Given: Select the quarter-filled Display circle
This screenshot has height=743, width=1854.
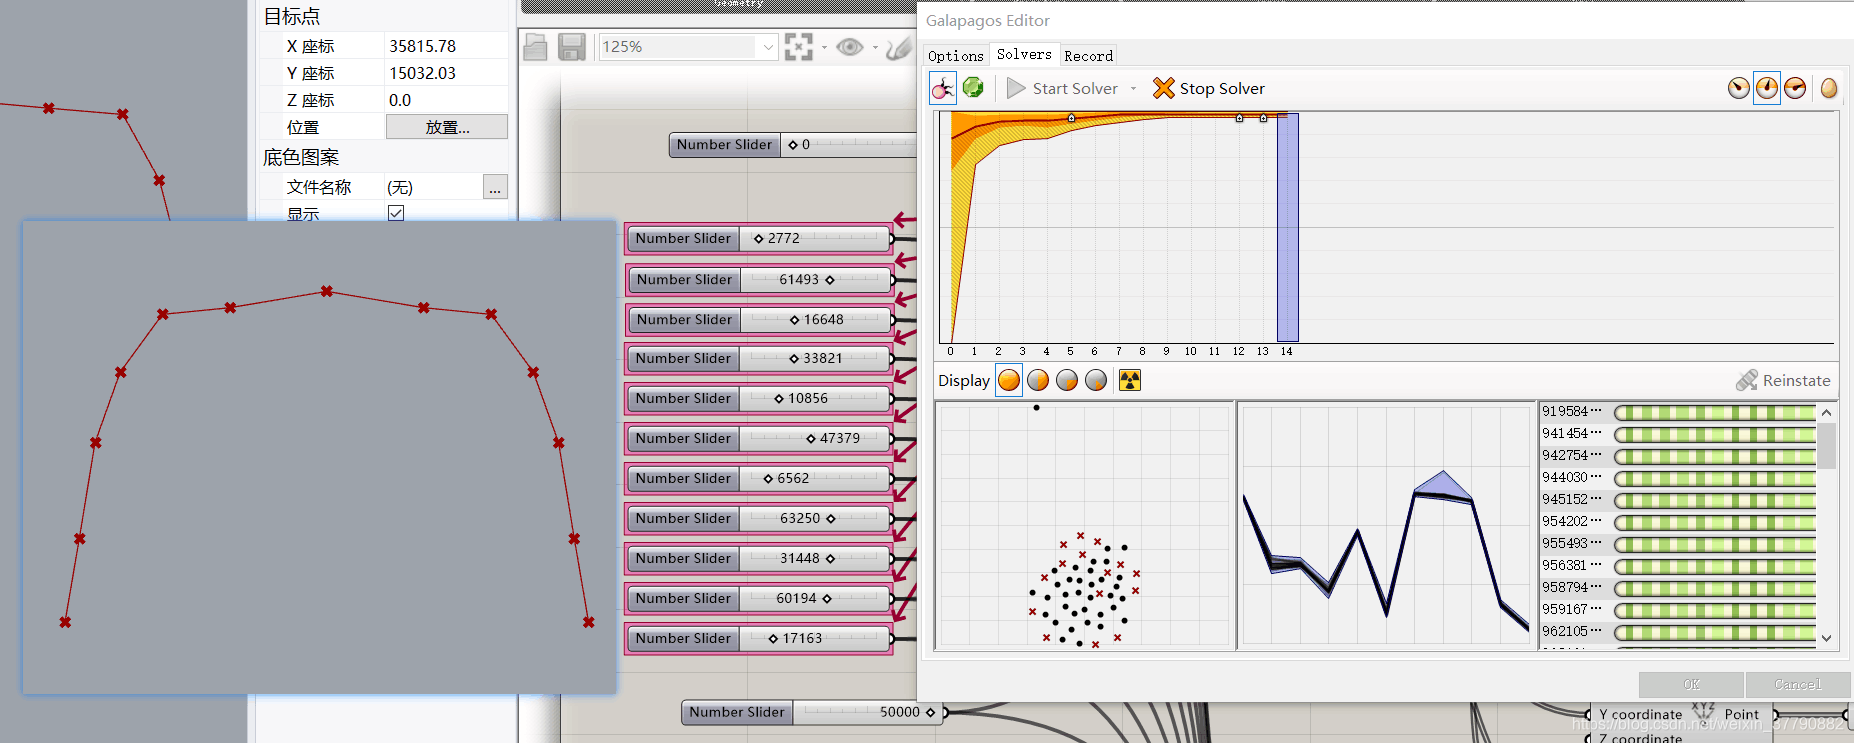Looking at the screenshot, I should [1067, 380].
